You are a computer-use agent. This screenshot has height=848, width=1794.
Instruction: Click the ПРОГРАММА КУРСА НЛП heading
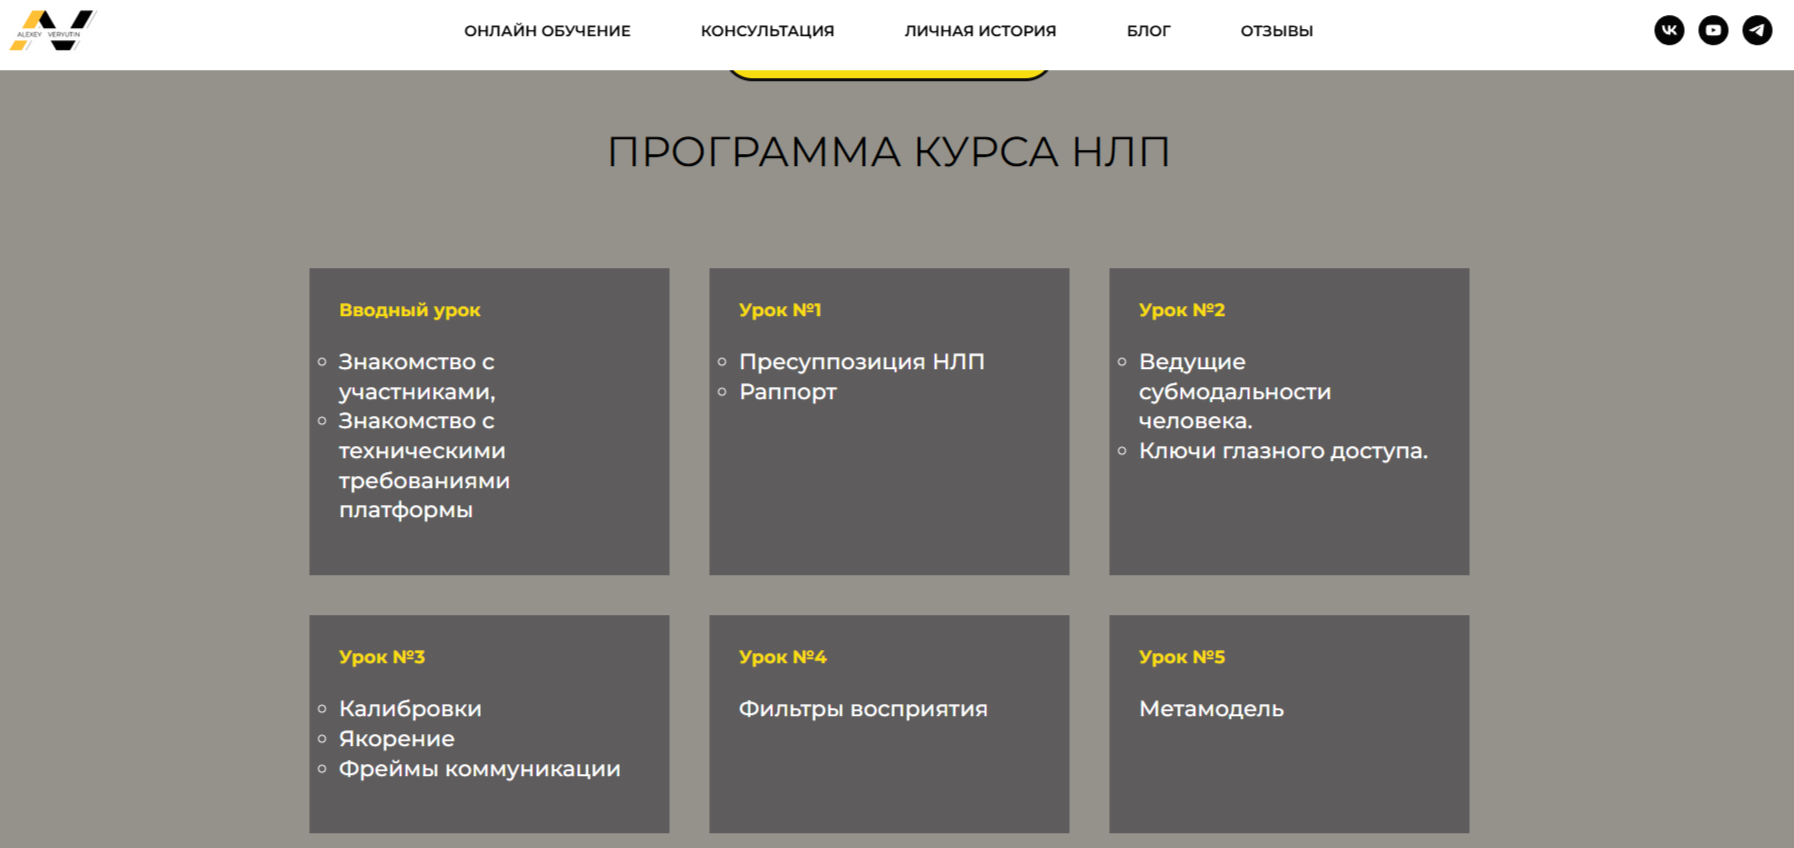(x=888, y=152)
